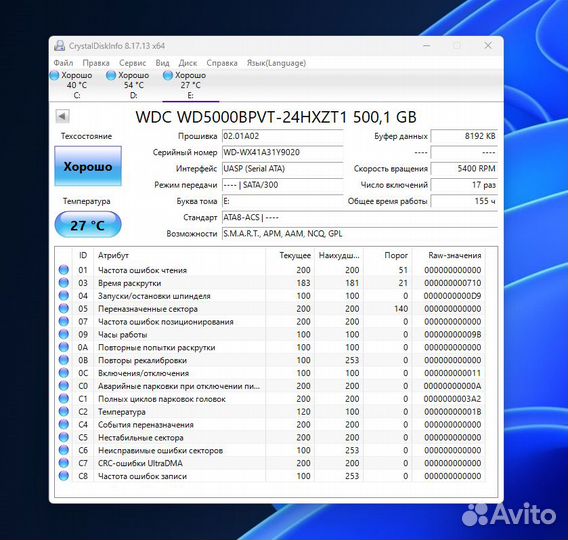The width and height of the screenshot is (568, 540).
Task: Click status orb for attribute C7 CRC errors
Action: click(64, 463)
